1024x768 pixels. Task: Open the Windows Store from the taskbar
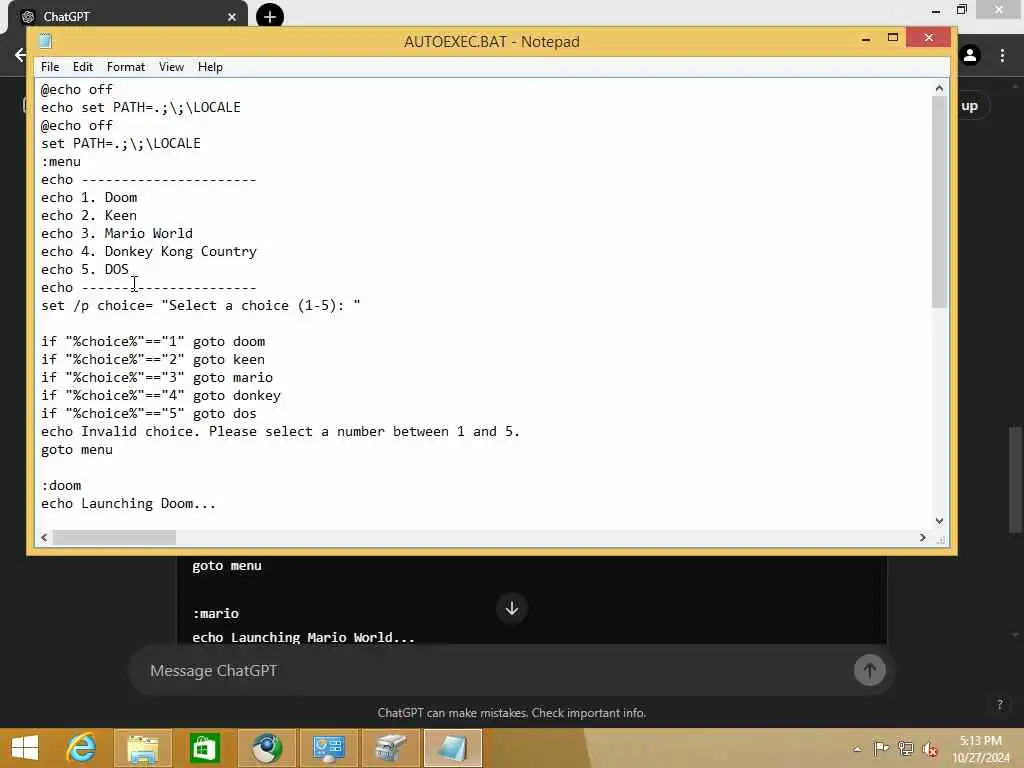(x=204, y=748)
